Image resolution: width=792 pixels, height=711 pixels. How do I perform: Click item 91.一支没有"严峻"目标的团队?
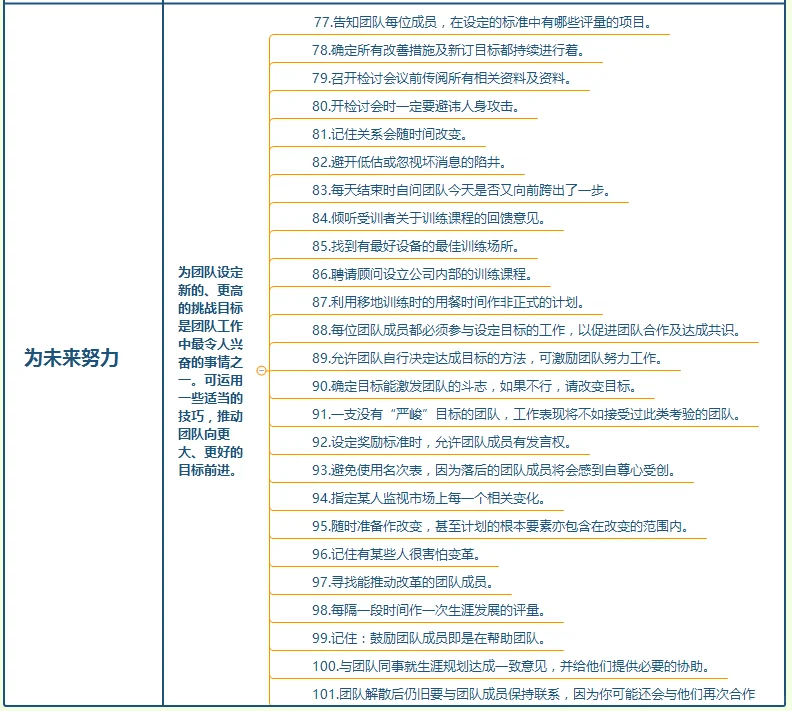[527, 415]
